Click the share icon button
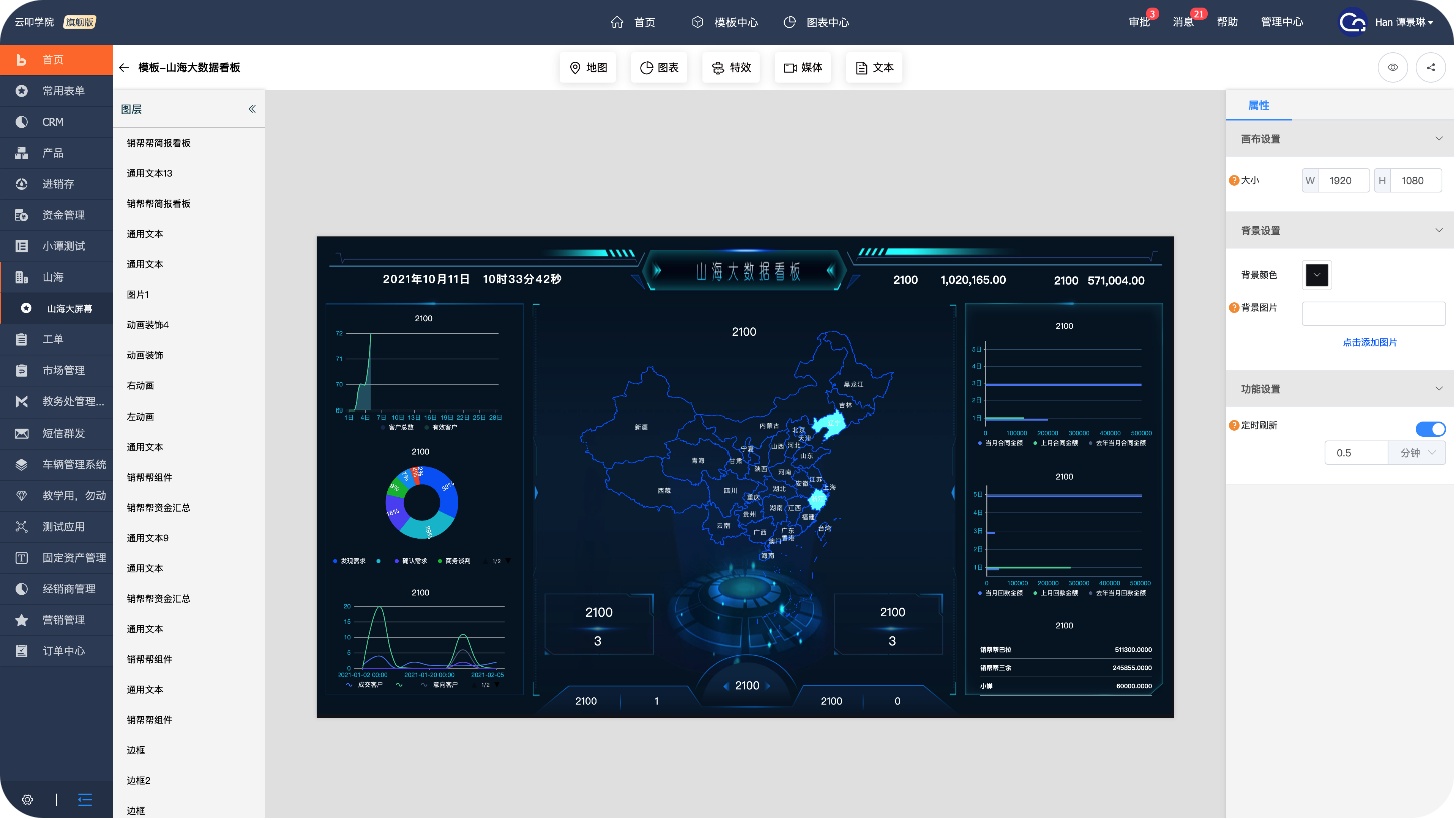The image size is (1456, 820). tap(1430, 68)
